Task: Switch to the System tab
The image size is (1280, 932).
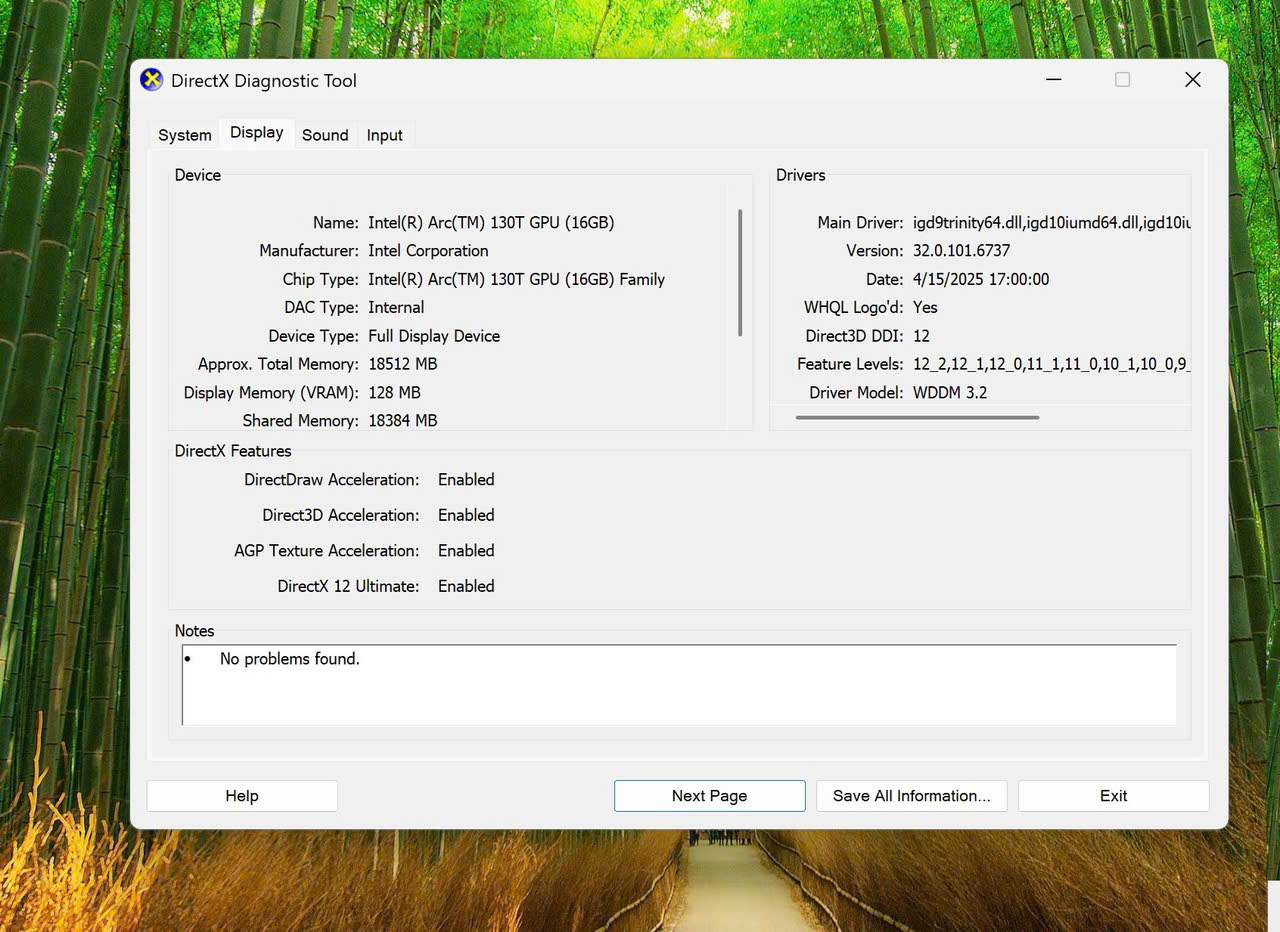Action: [x=185, y=135]
